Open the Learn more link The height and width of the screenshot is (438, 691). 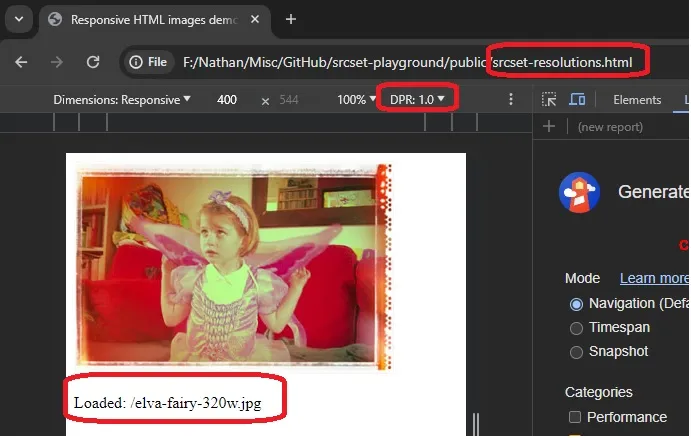point(654,278)
